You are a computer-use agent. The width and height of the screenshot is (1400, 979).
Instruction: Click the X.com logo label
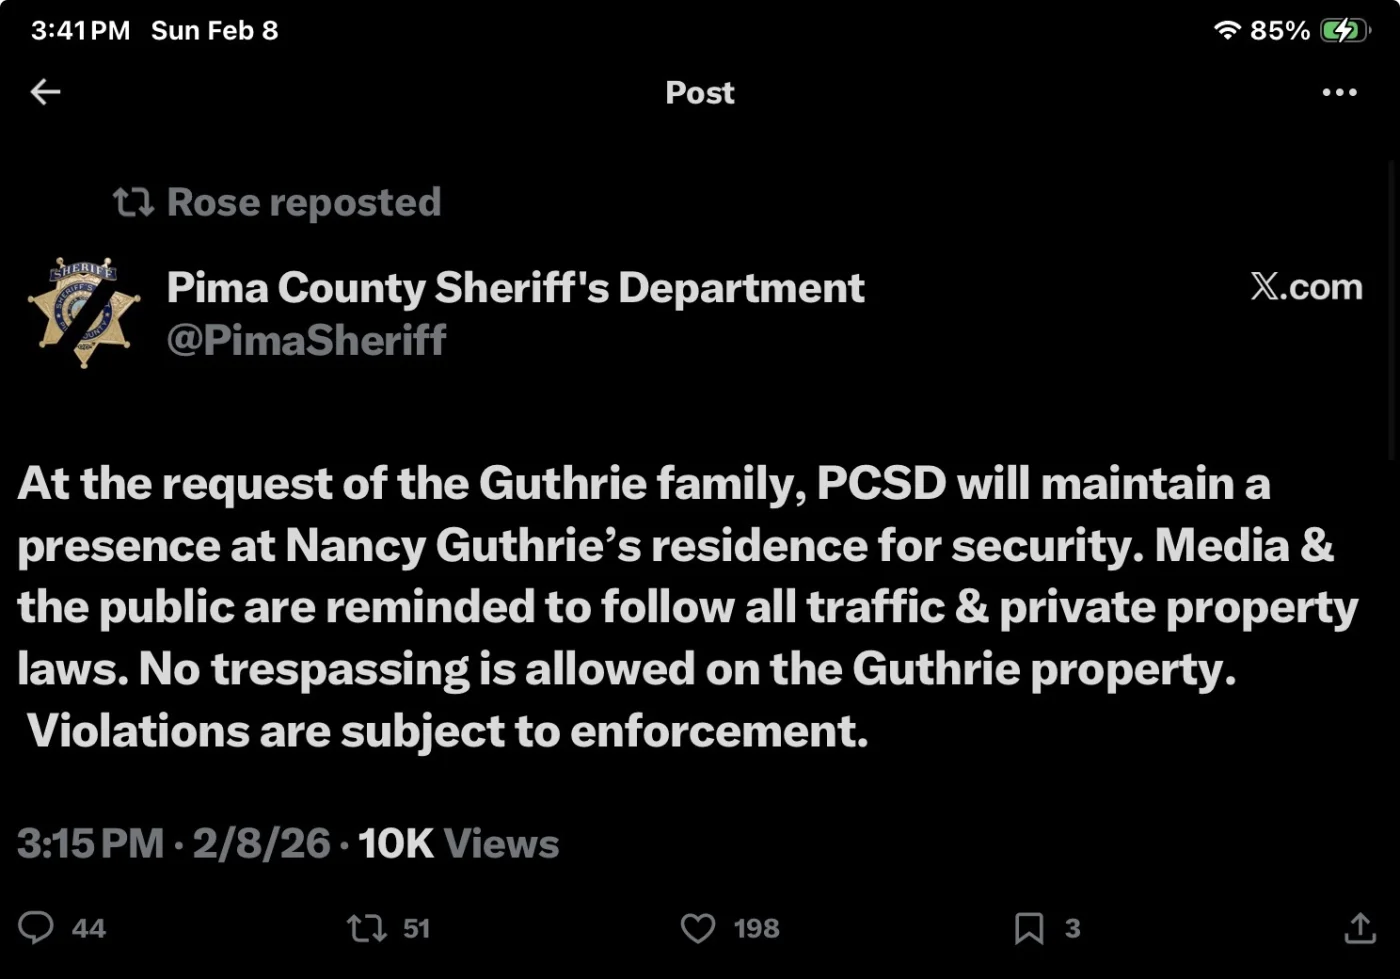click(x=1306, y=287)
